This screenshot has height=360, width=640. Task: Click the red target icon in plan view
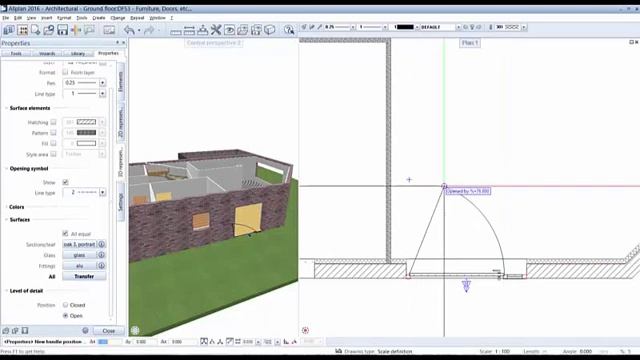pos(305,330)
